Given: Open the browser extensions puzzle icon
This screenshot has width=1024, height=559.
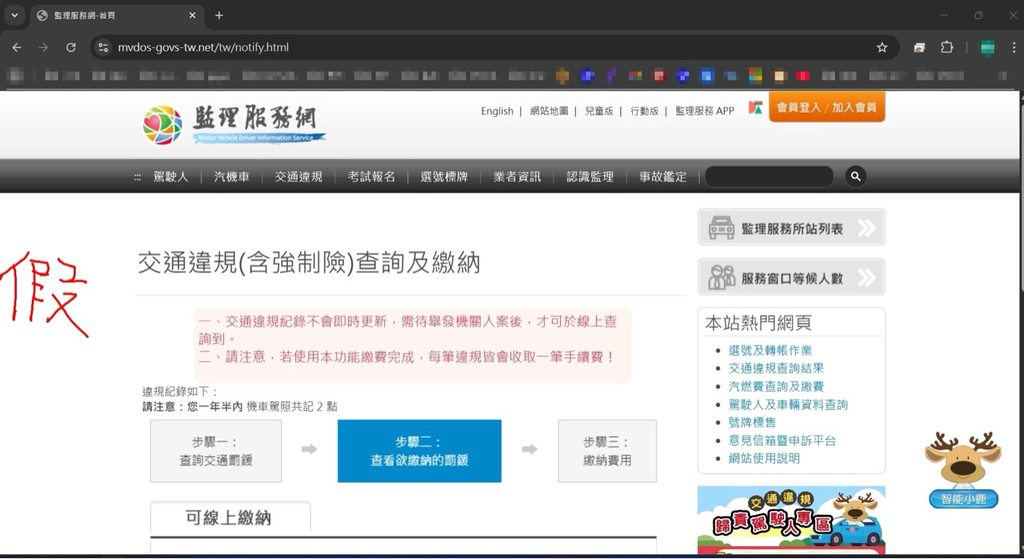Looking at the screenshot, I should (x=947, y=47).
